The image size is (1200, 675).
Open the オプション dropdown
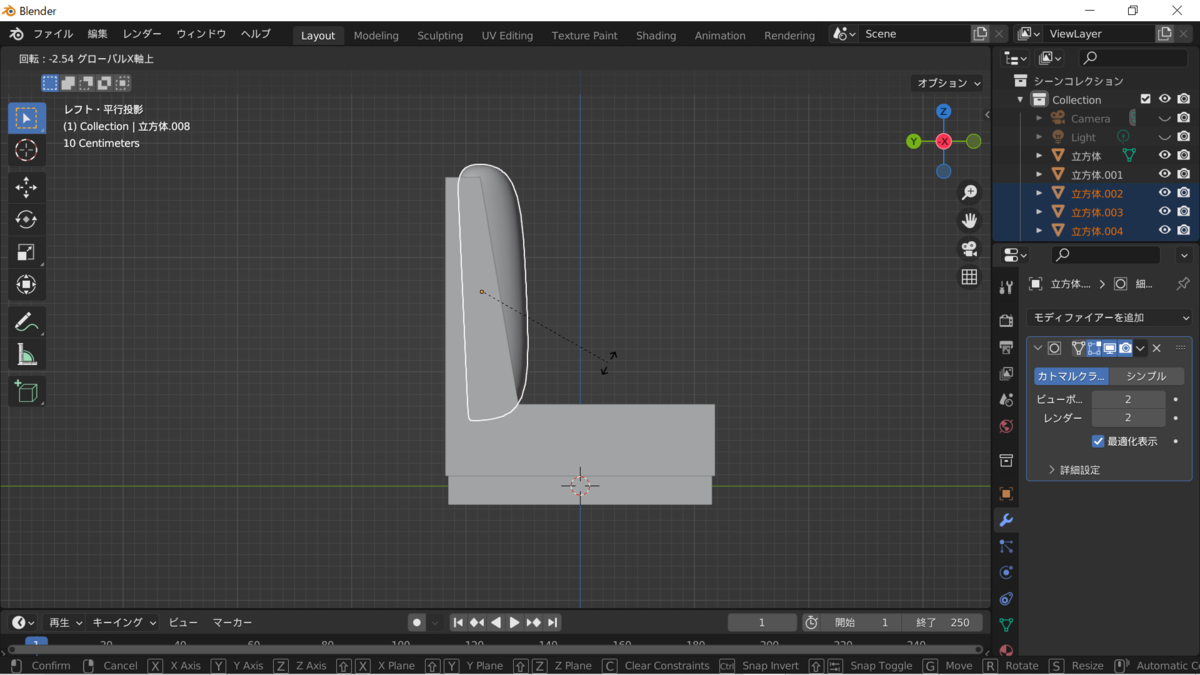[948, 83]
